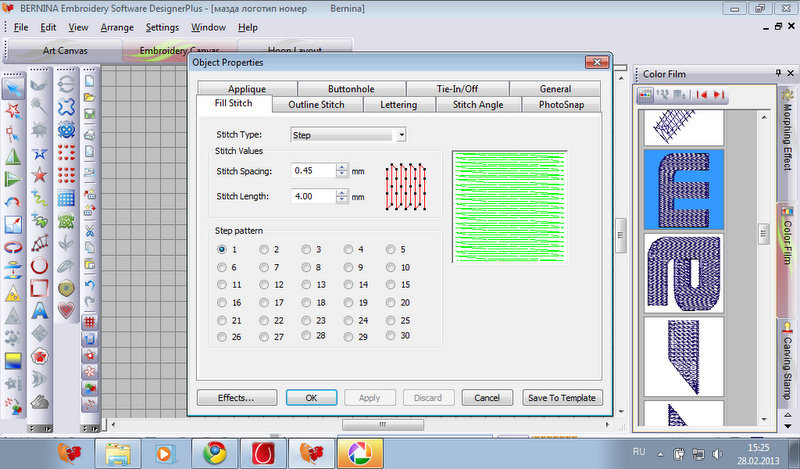This screenshot has width=800, height=469.
Task: Select the red heart shape tool
Action: point(67,311)
